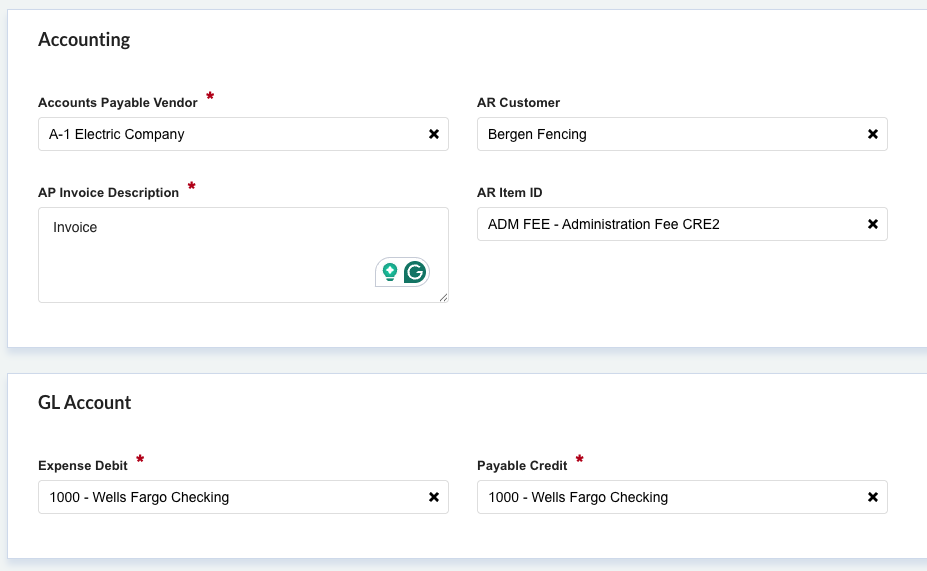Click the Accounting section heading

84,40
